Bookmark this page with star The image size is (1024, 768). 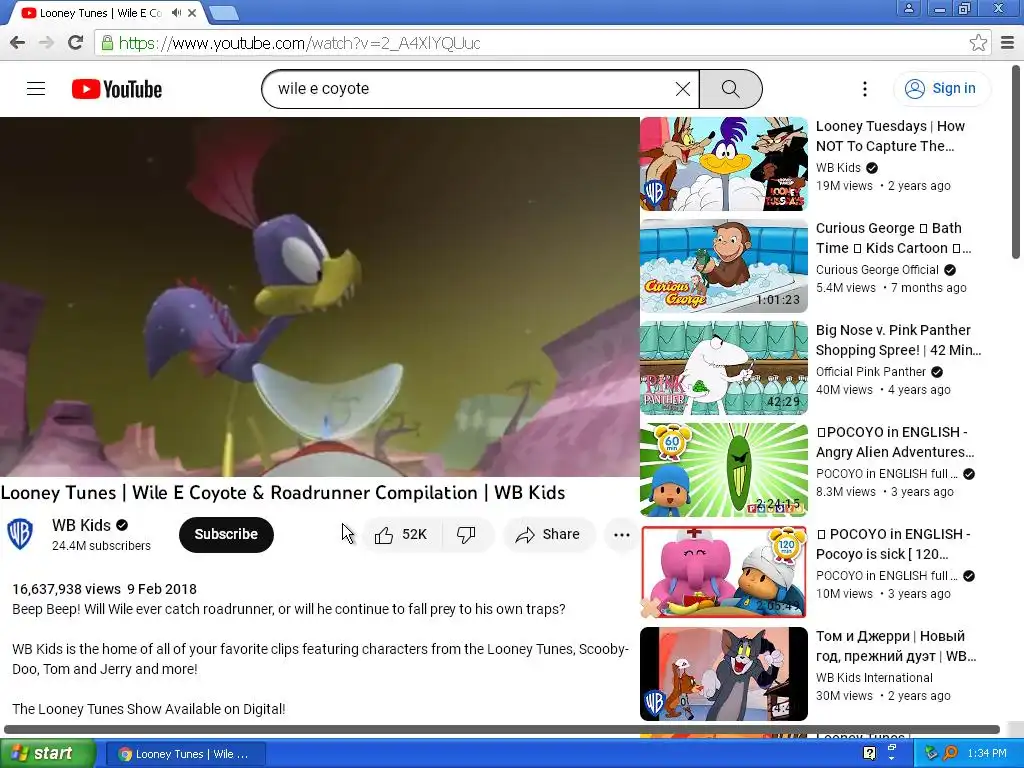click(978, 43)
